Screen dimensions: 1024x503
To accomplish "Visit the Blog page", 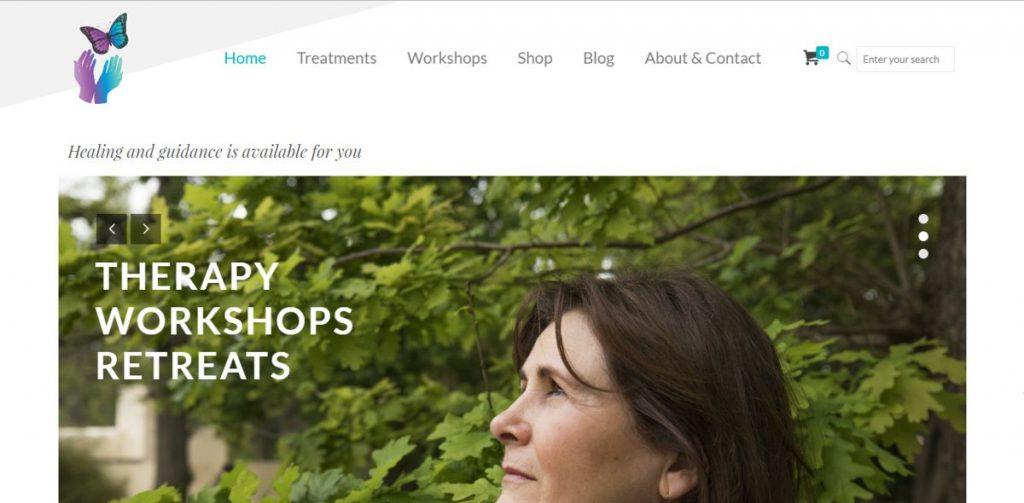I will pos(599,58).
